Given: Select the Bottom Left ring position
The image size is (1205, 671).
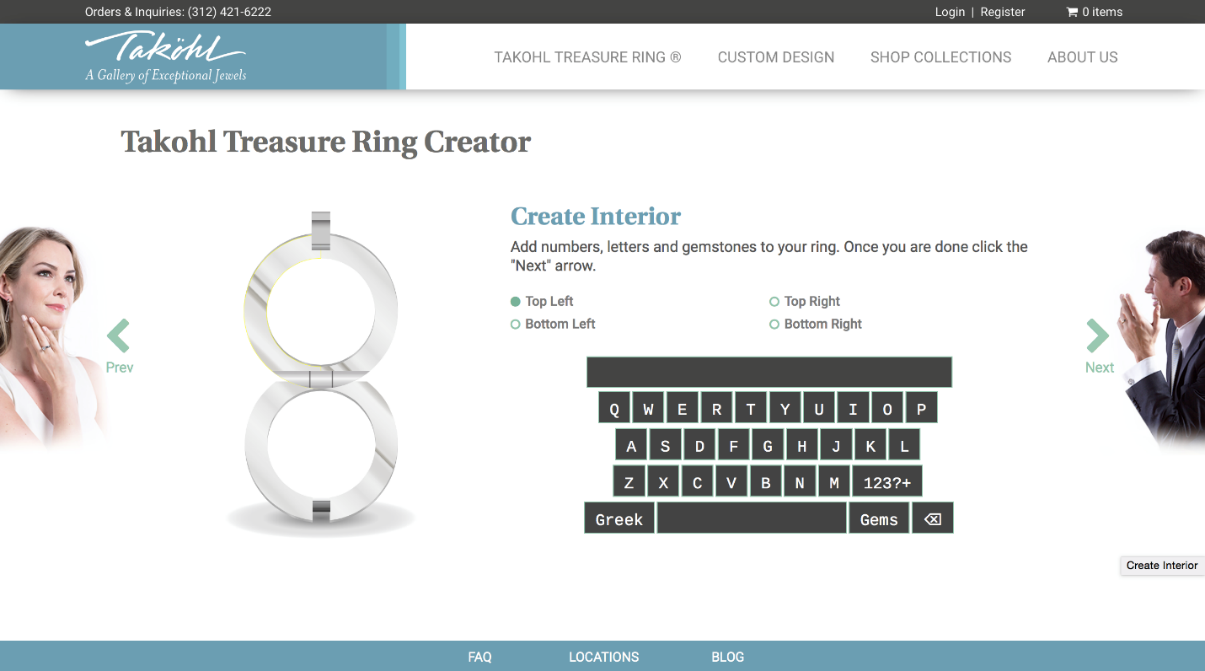Looking at the screenshot, I should click(x=553, y=324).
